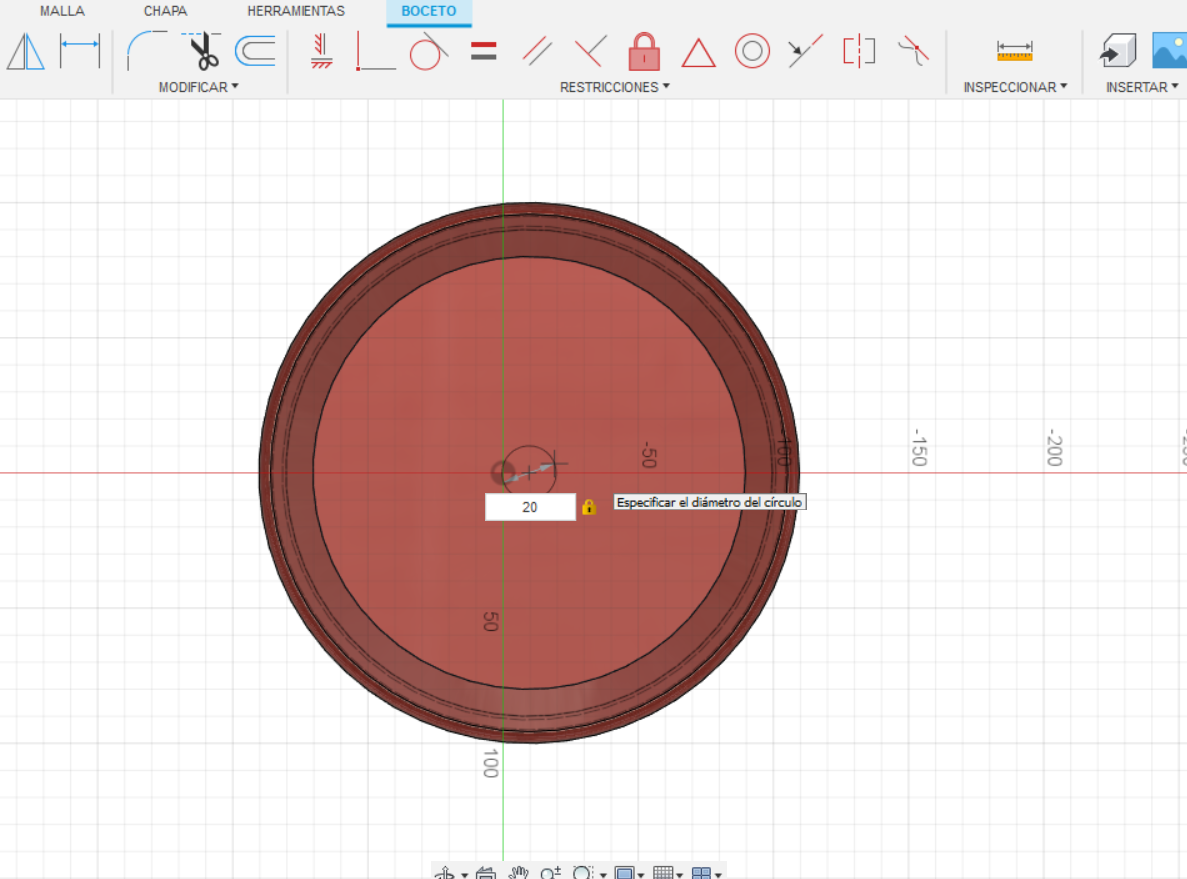Screen dimensions: 1187x879
Task: Click the Insert Derive icon
Action: (1118, 51)
